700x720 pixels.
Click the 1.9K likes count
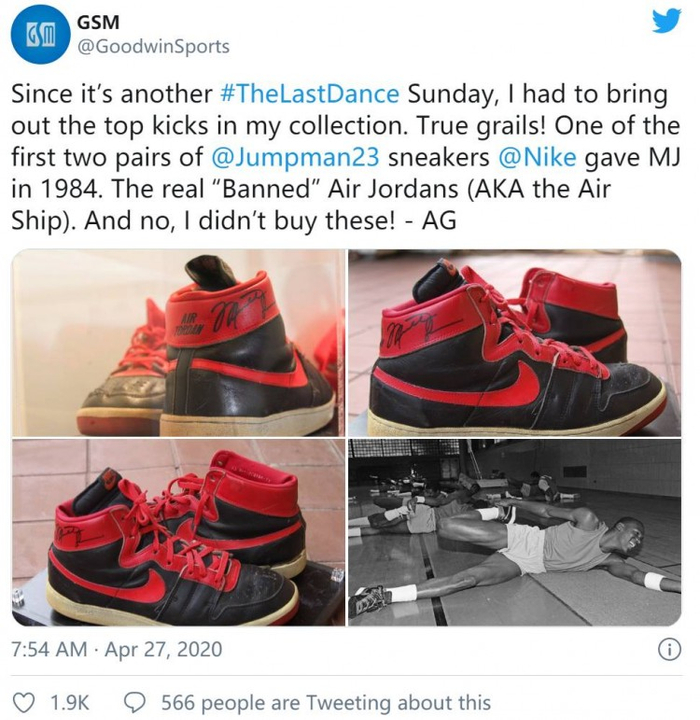[70, 703]
